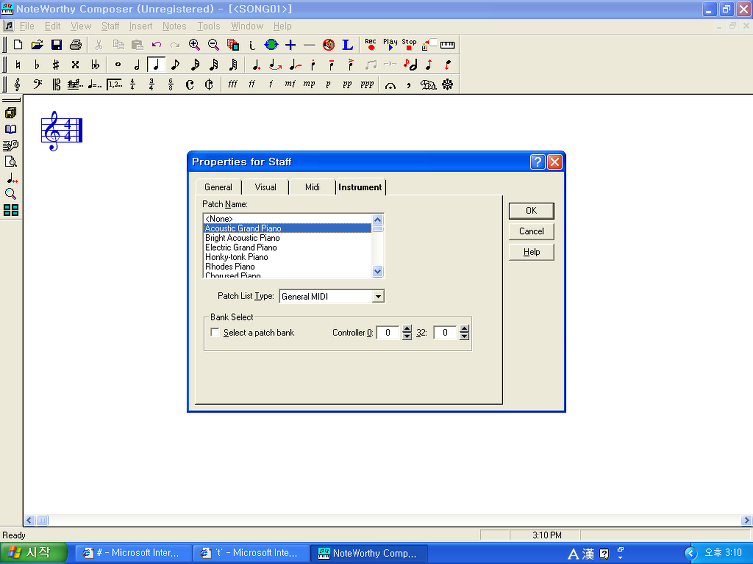Switch to the General tab
753x564 pixels.
coord(219,187)
